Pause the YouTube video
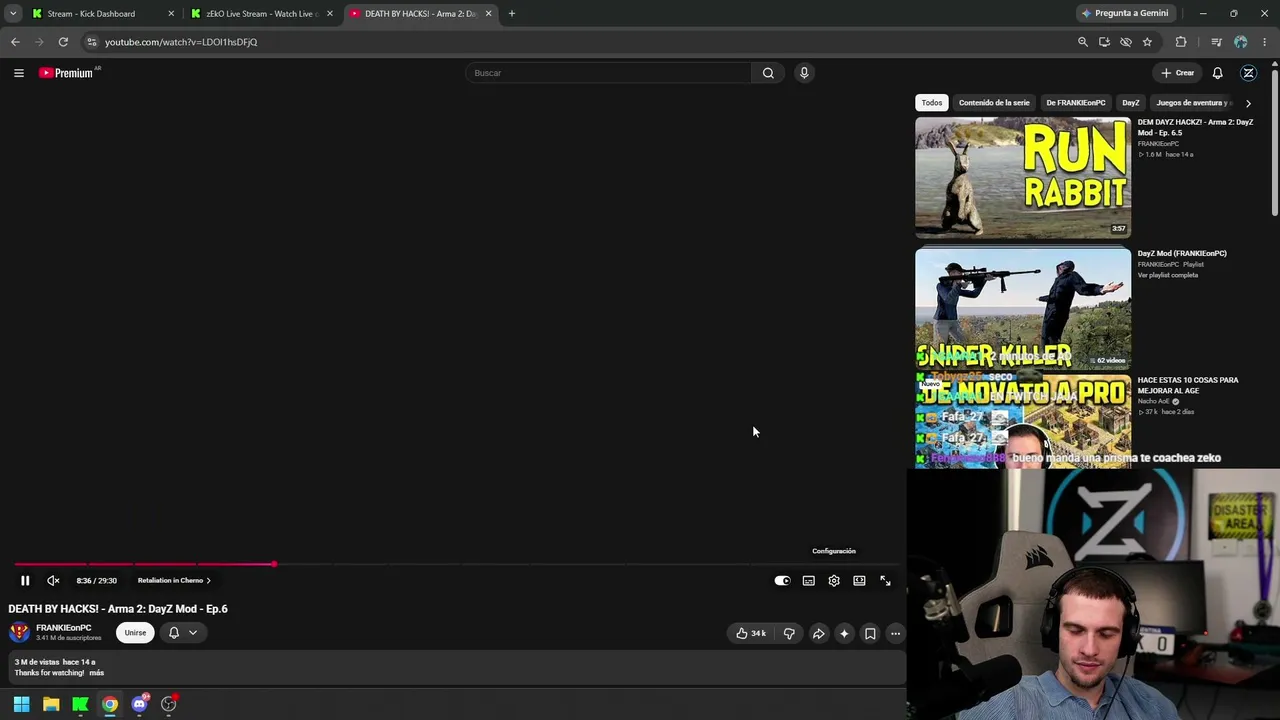 coord(25,580)
